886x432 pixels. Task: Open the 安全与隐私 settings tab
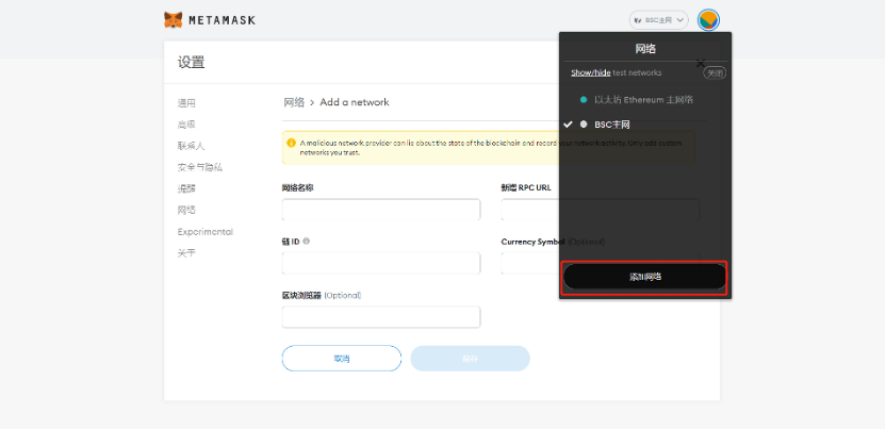pyautogui.click(x=200, y=168)
